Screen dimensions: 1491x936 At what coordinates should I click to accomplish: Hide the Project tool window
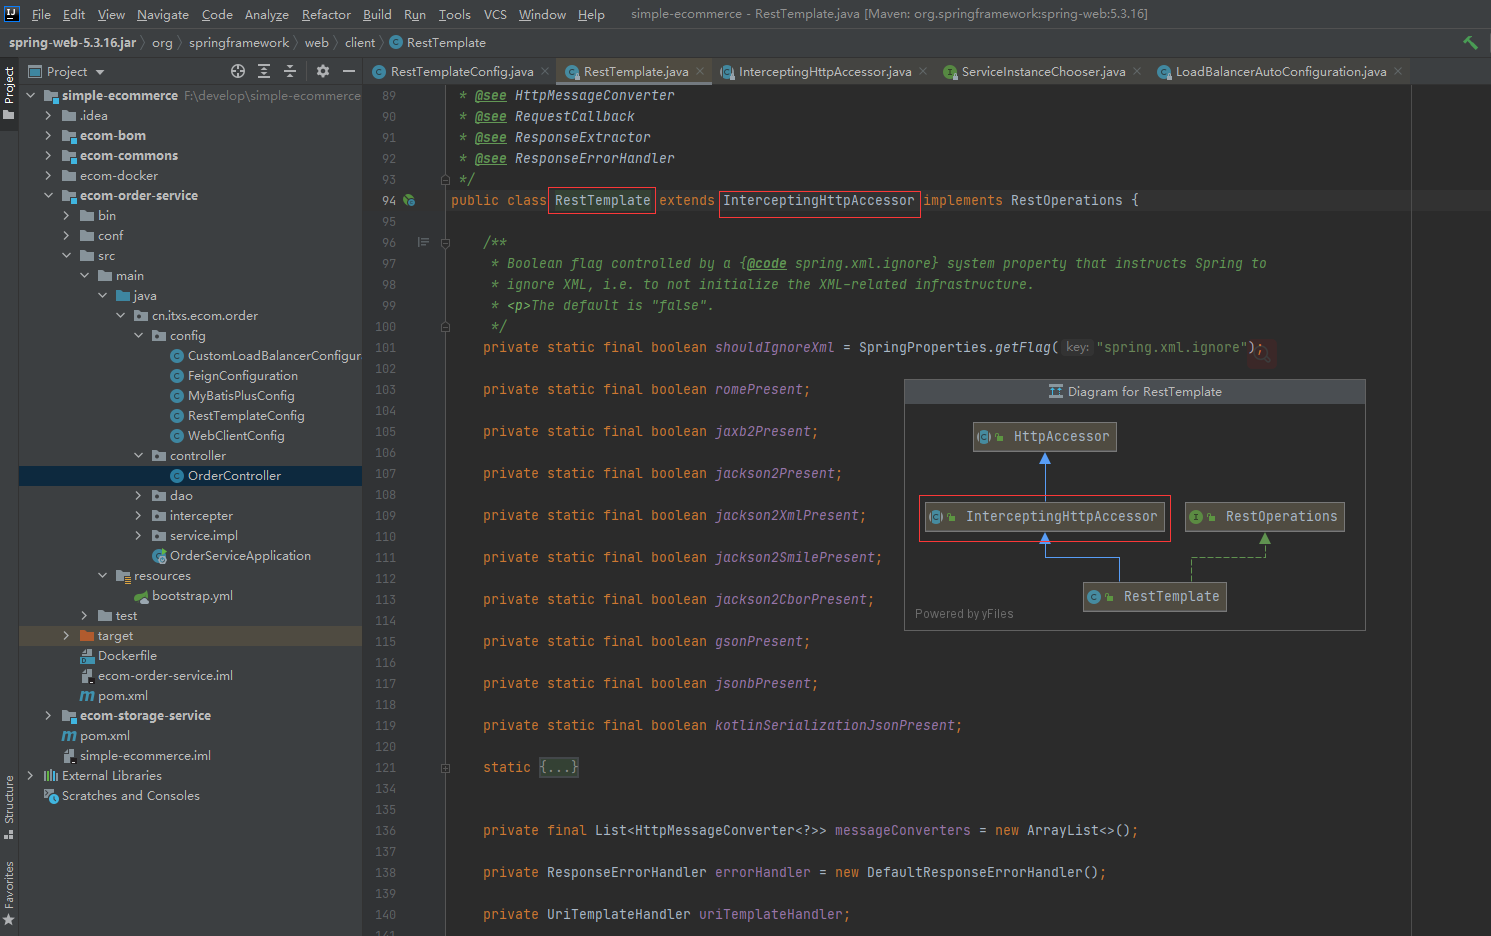349,71
